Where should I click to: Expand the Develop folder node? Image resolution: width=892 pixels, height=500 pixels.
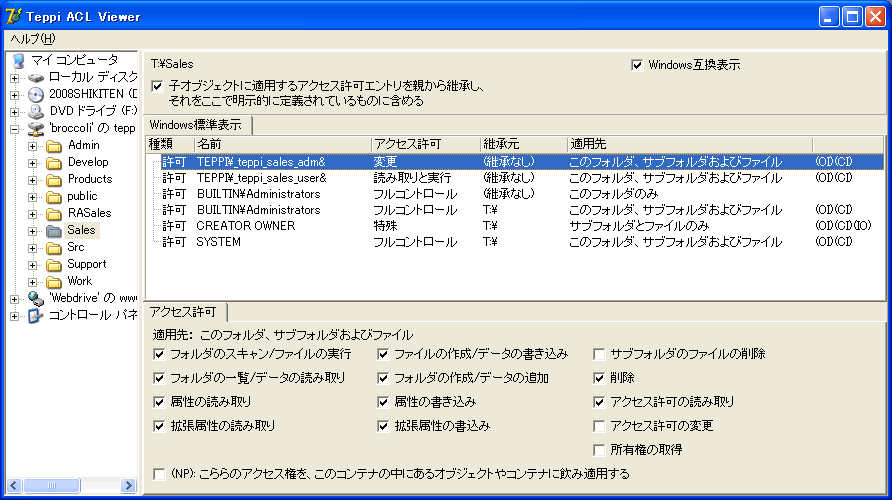tap(32, 163)
